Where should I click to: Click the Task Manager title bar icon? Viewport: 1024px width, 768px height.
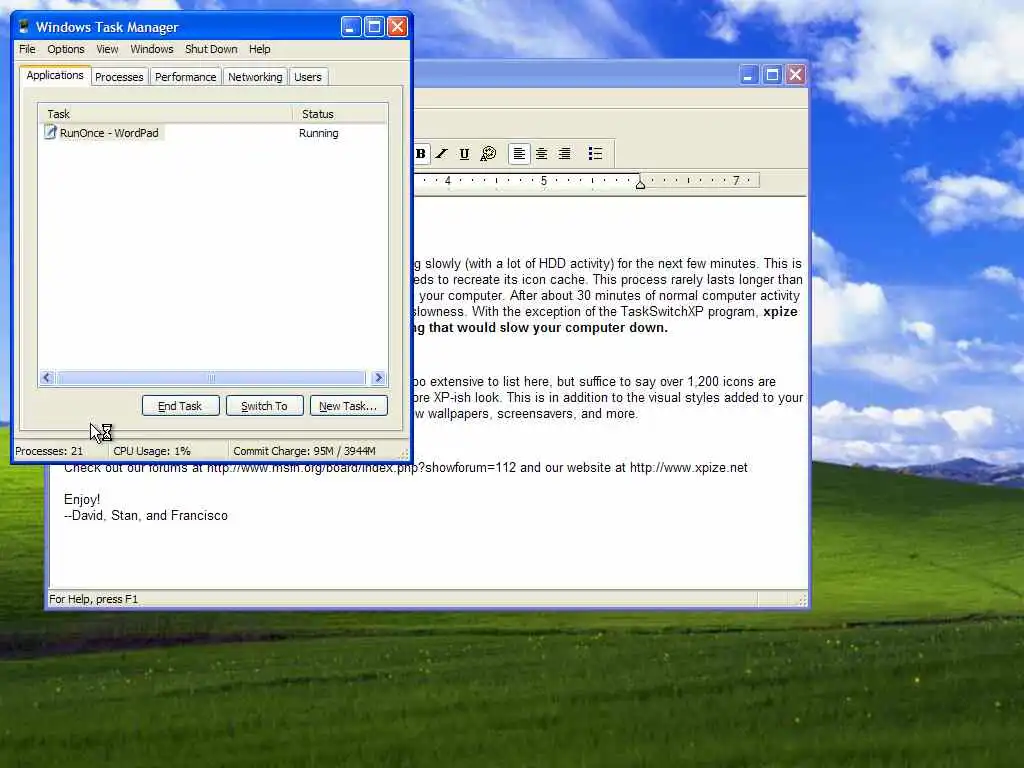point(24,27)
